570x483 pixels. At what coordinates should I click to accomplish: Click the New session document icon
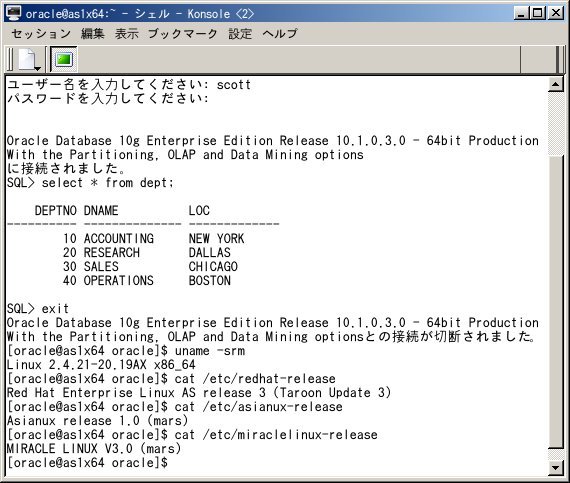point(26,59)
